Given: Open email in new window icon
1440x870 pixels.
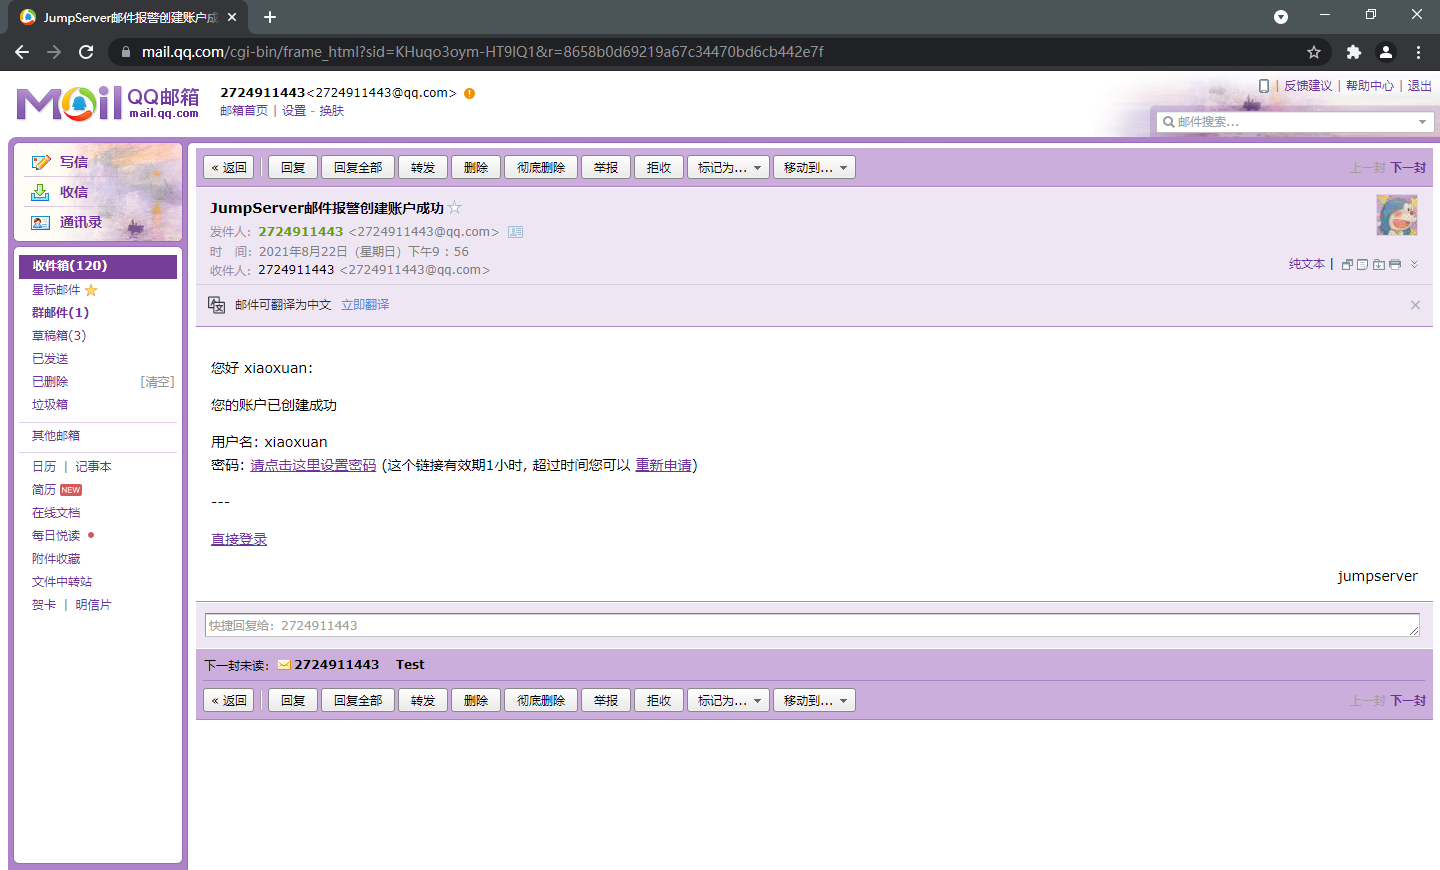Looking at the screenshot, I should (1347, 265).
